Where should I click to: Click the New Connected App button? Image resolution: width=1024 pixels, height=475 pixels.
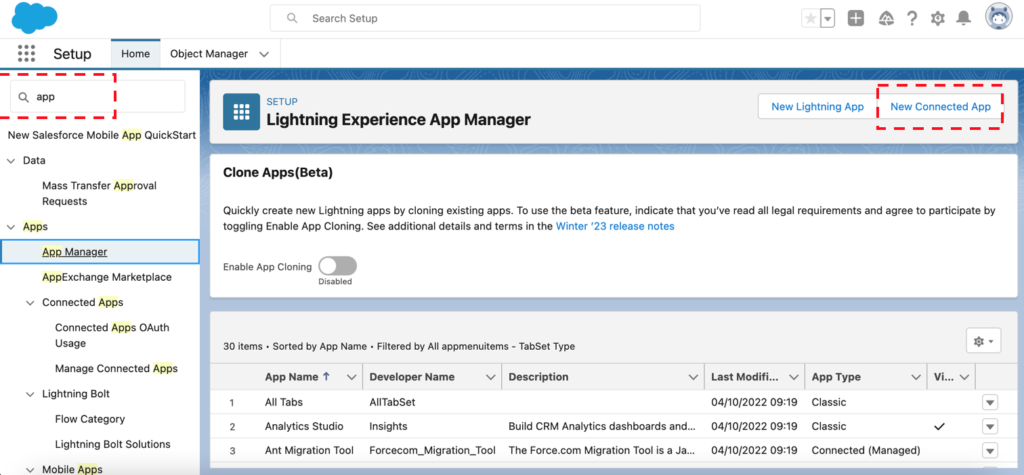point(940,106)
